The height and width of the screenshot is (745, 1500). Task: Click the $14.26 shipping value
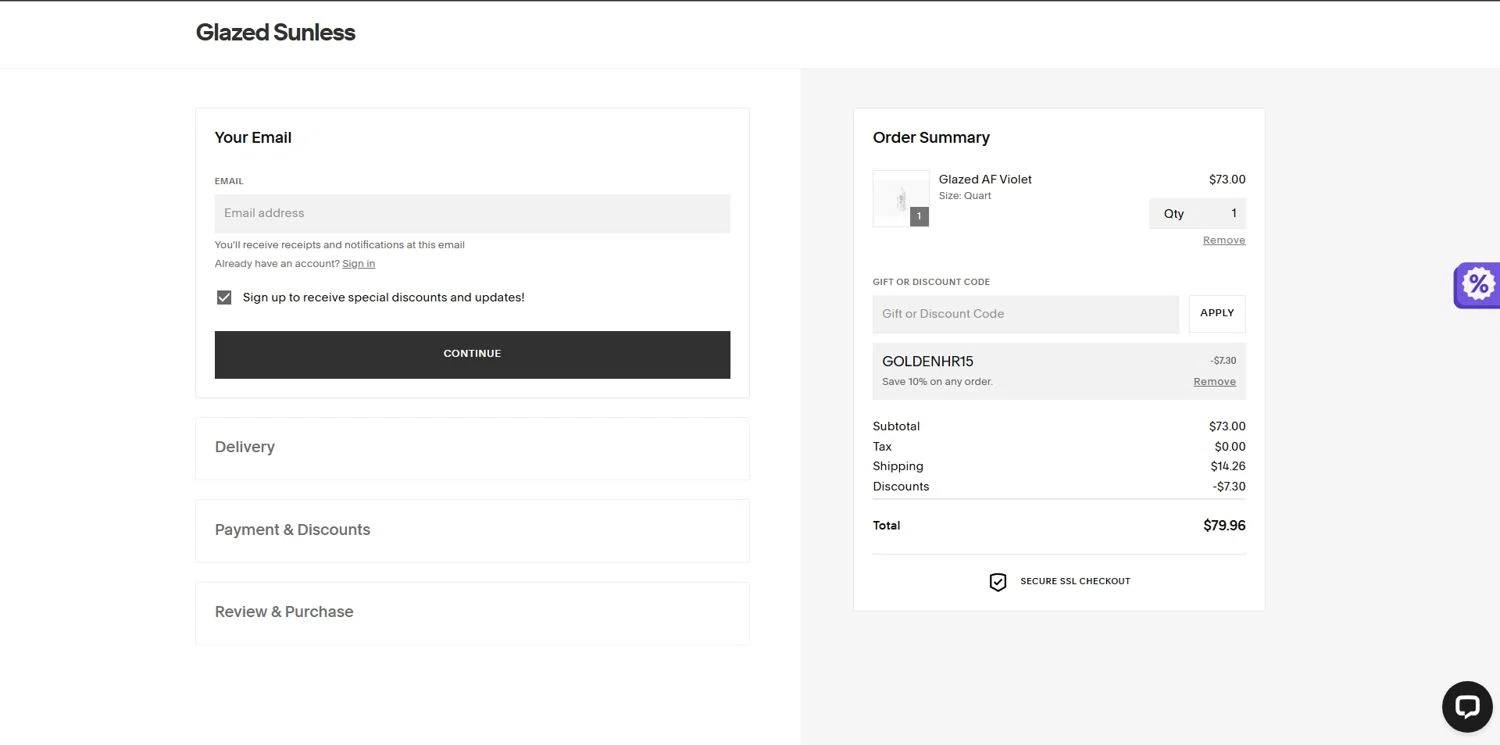click(x=1228, y=466)
